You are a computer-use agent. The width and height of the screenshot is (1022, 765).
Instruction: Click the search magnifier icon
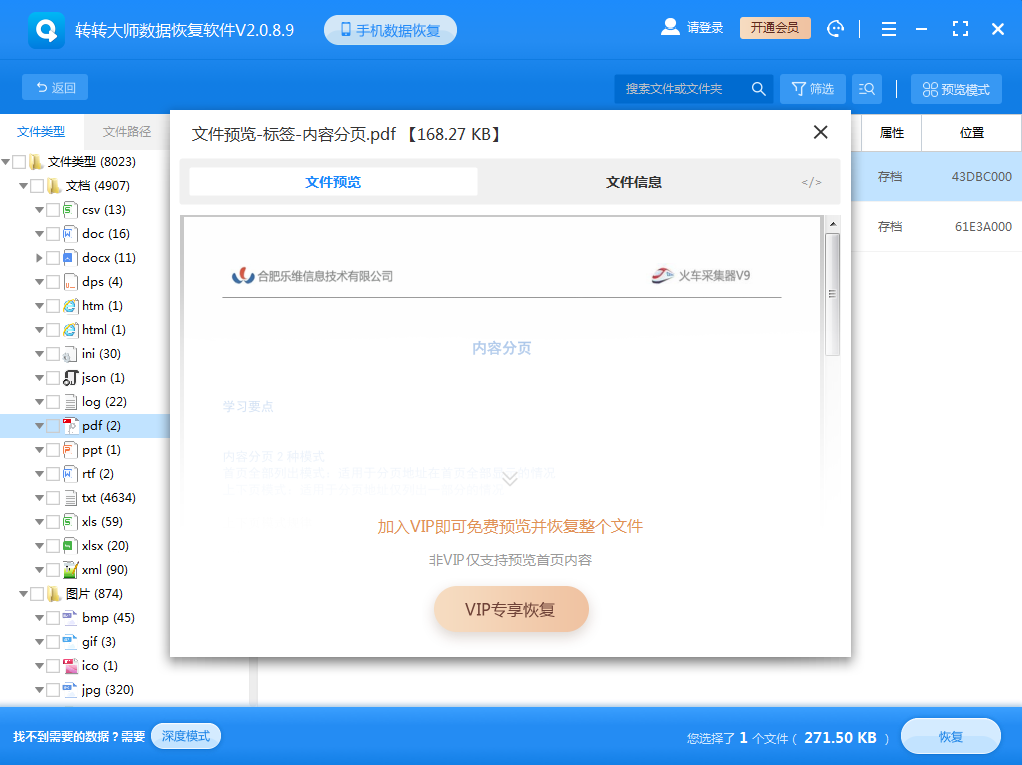[758, 89]
